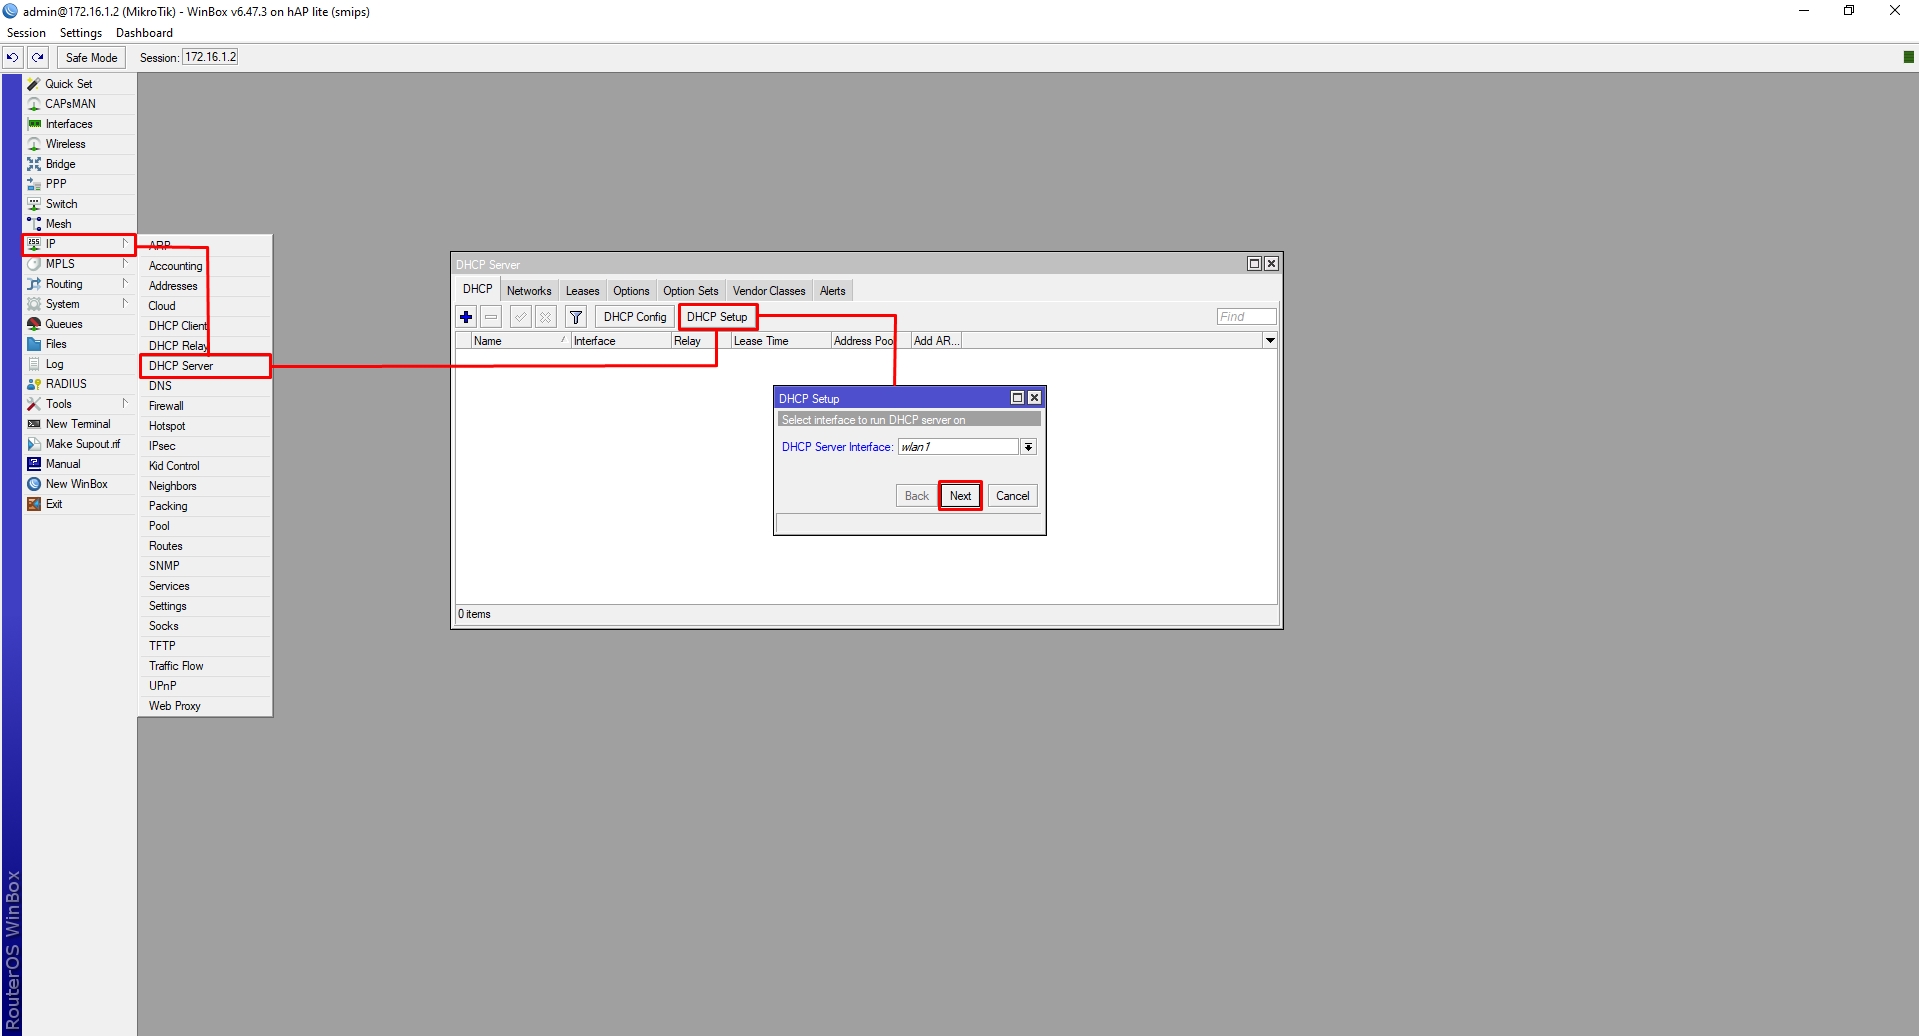Click the Session address field
Viewport: 1919px width, 1036px height.
pos(210,57)
